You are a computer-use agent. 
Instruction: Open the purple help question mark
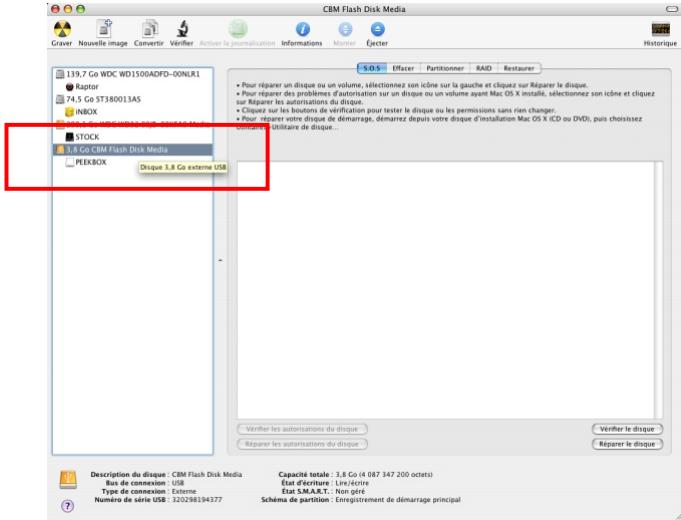pyautogui.click(x=67, y=506)
